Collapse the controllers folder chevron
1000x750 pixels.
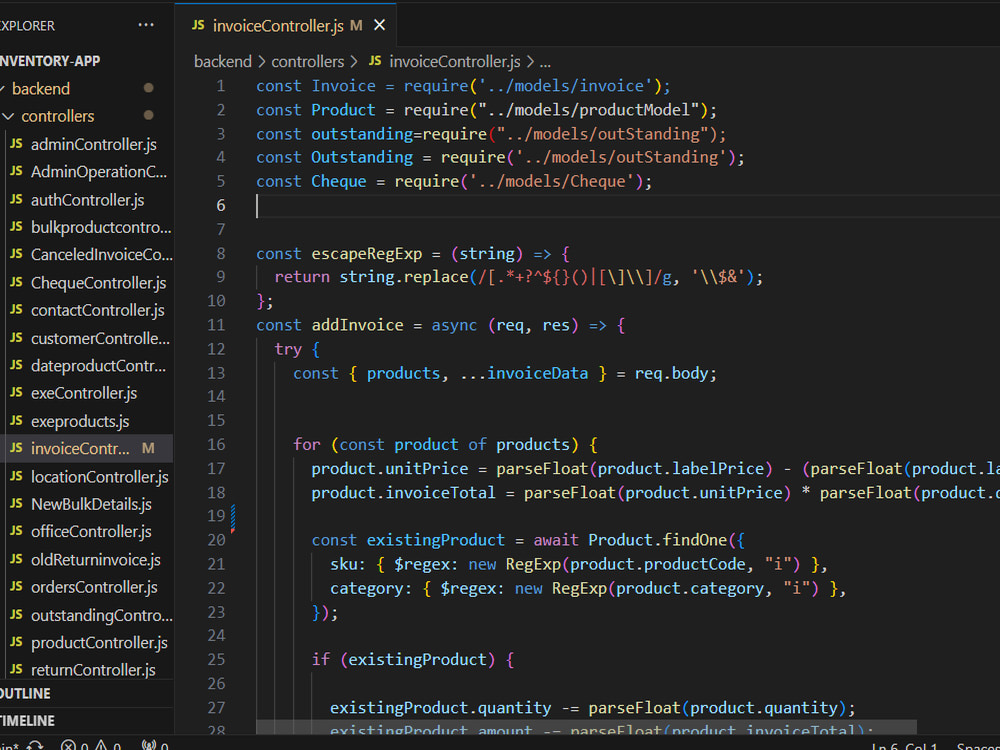click(8, 116)
